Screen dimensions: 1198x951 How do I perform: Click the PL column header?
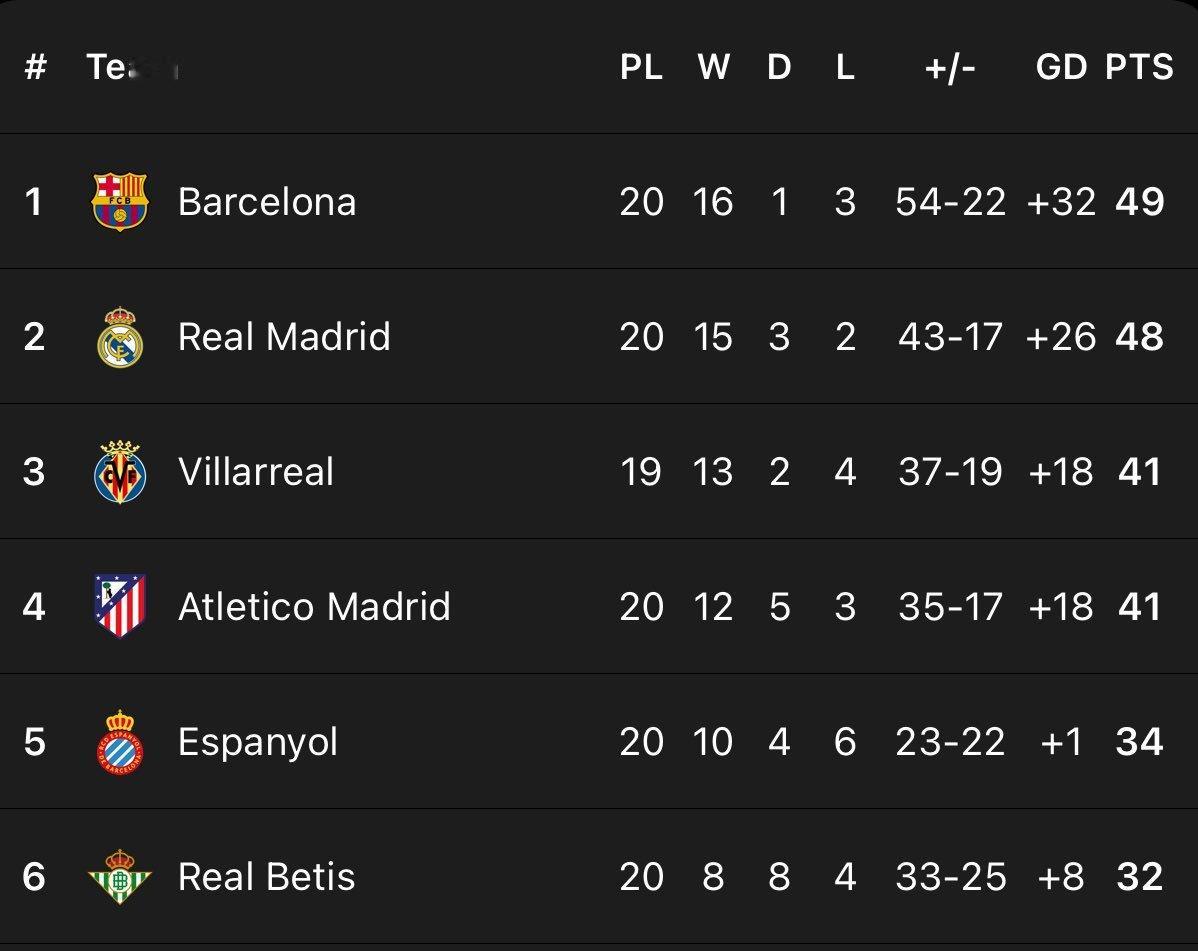641,67
